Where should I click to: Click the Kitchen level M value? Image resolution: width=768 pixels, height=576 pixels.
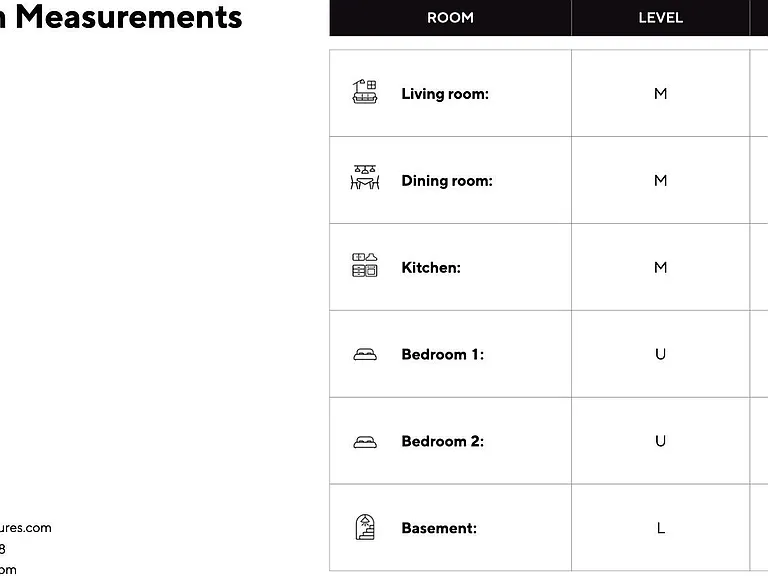[x=660, y=267]
